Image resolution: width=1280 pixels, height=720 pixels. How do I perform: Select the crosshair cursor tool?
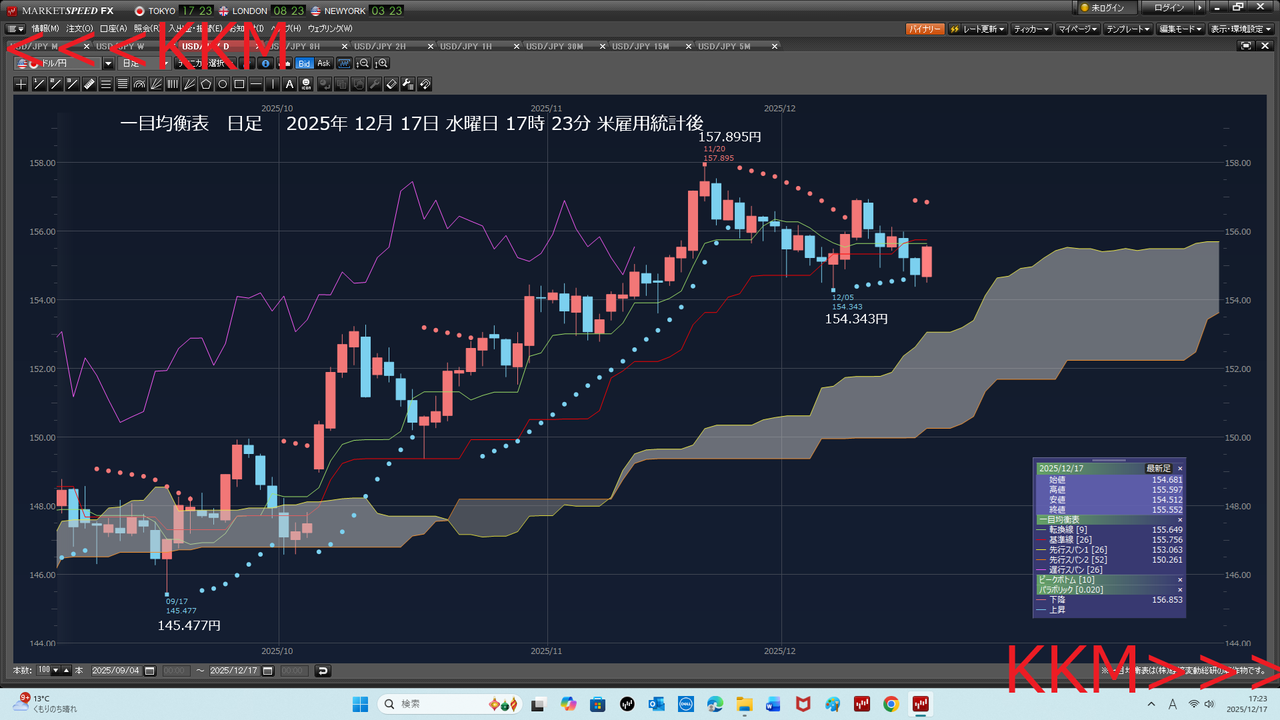[x=21, y=84]
